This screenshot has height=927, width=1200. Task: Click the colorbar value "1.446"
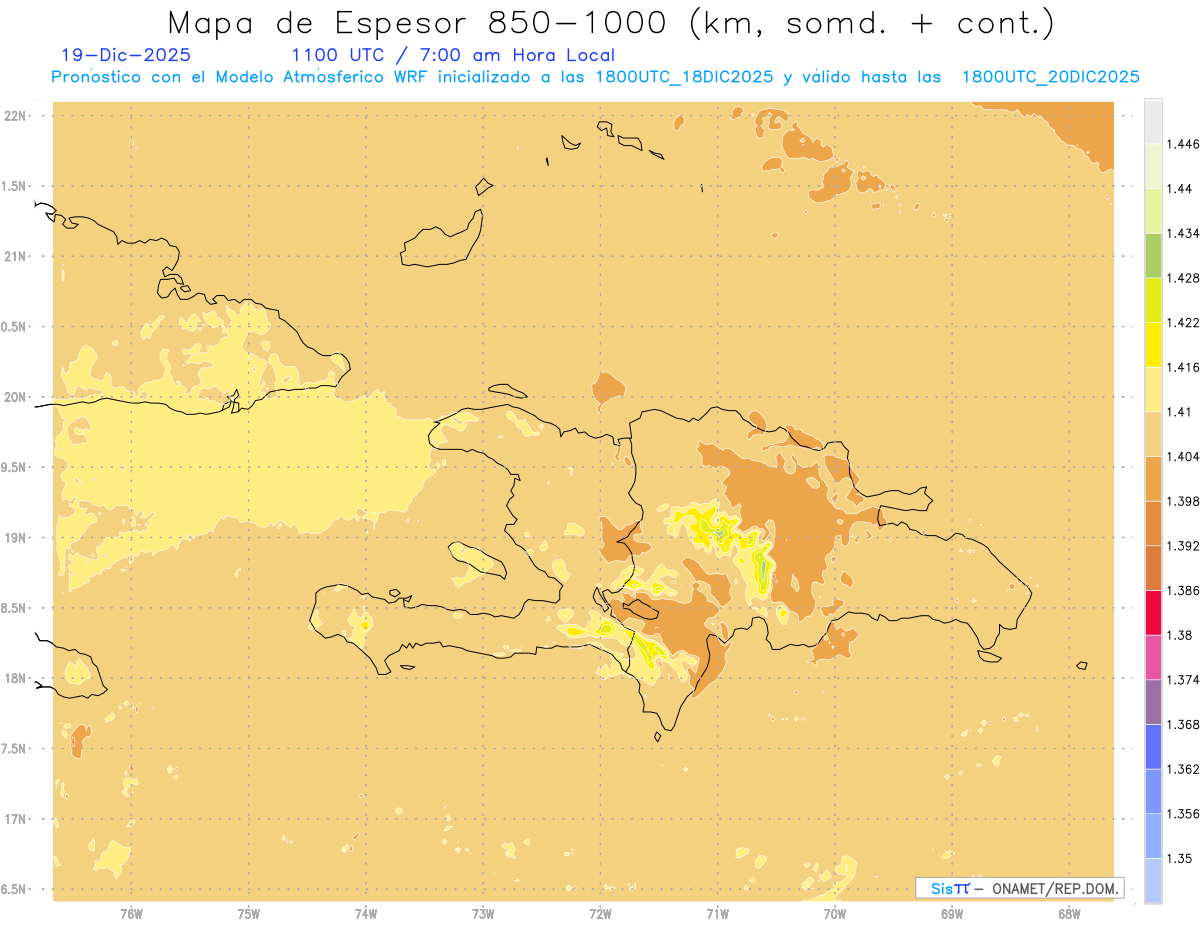click(x=1183, y=144)
